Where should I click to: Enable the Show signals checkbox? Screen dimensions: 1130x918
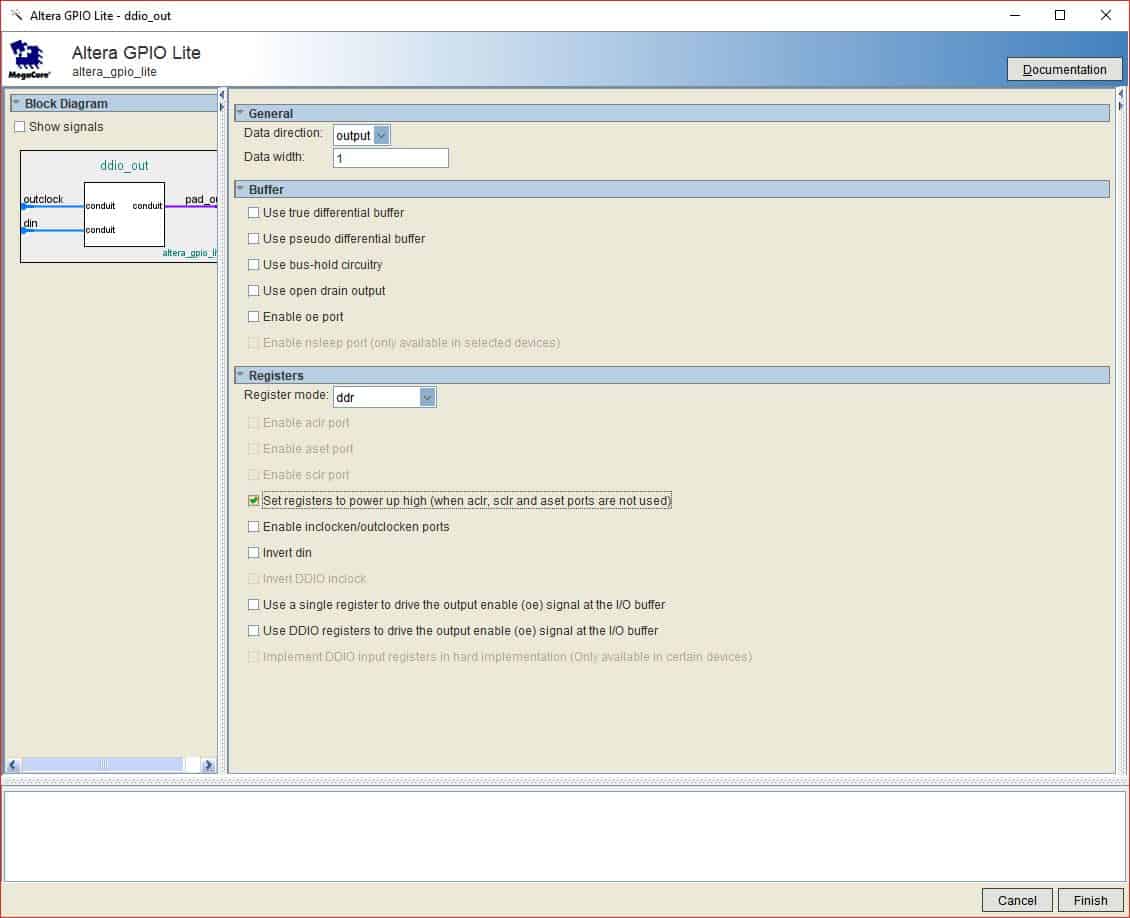20,127
